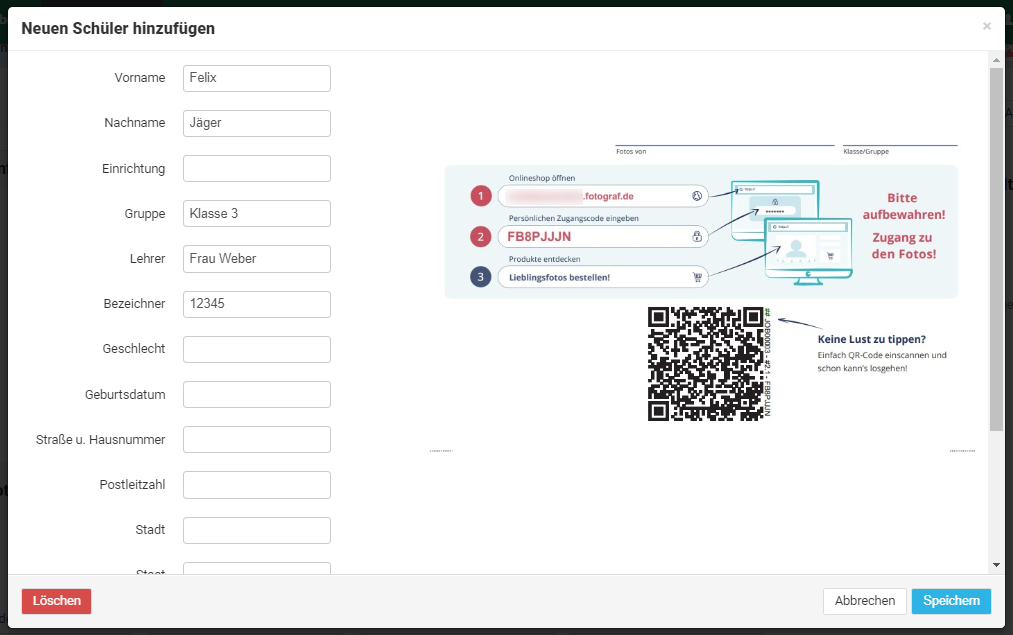
Task: Click the globe icon beside fotograf.de
Action: 696,196
